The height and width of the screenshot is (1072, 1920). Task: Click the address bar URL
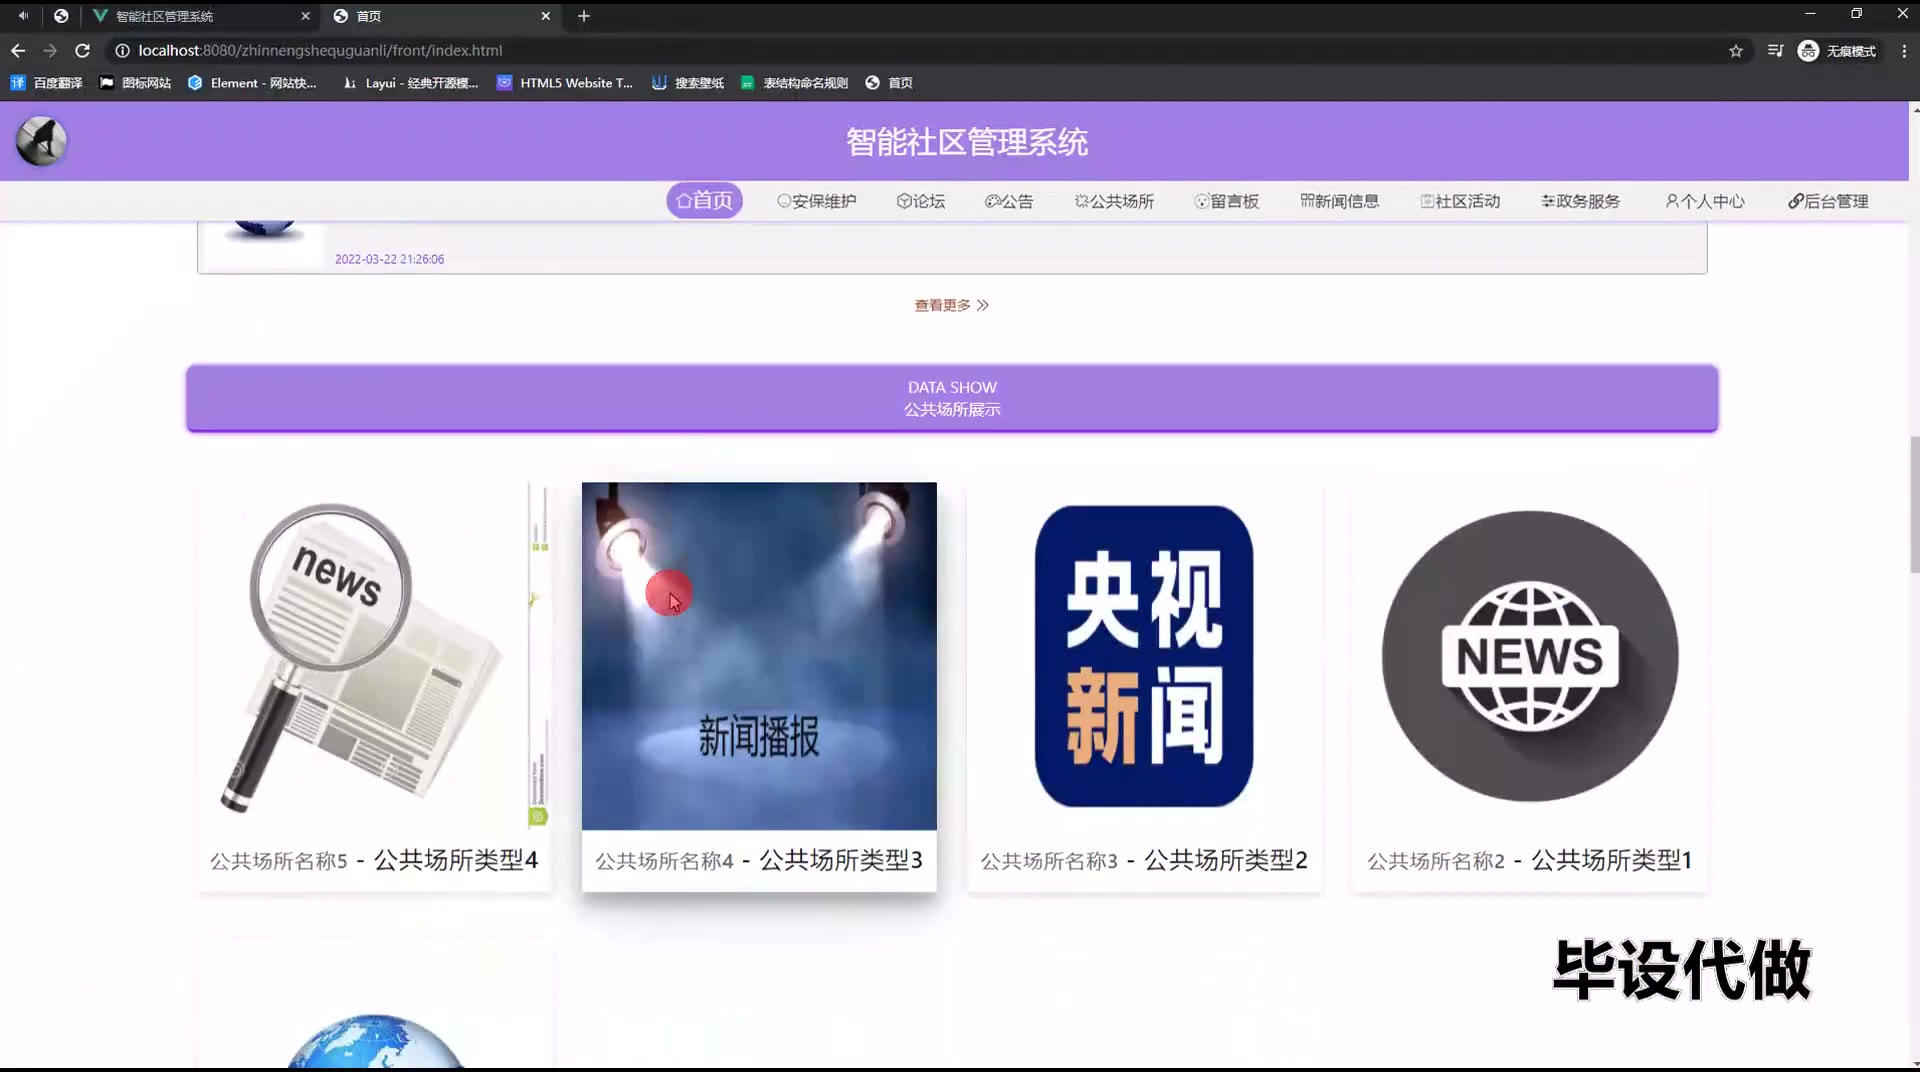click(320, 50)
